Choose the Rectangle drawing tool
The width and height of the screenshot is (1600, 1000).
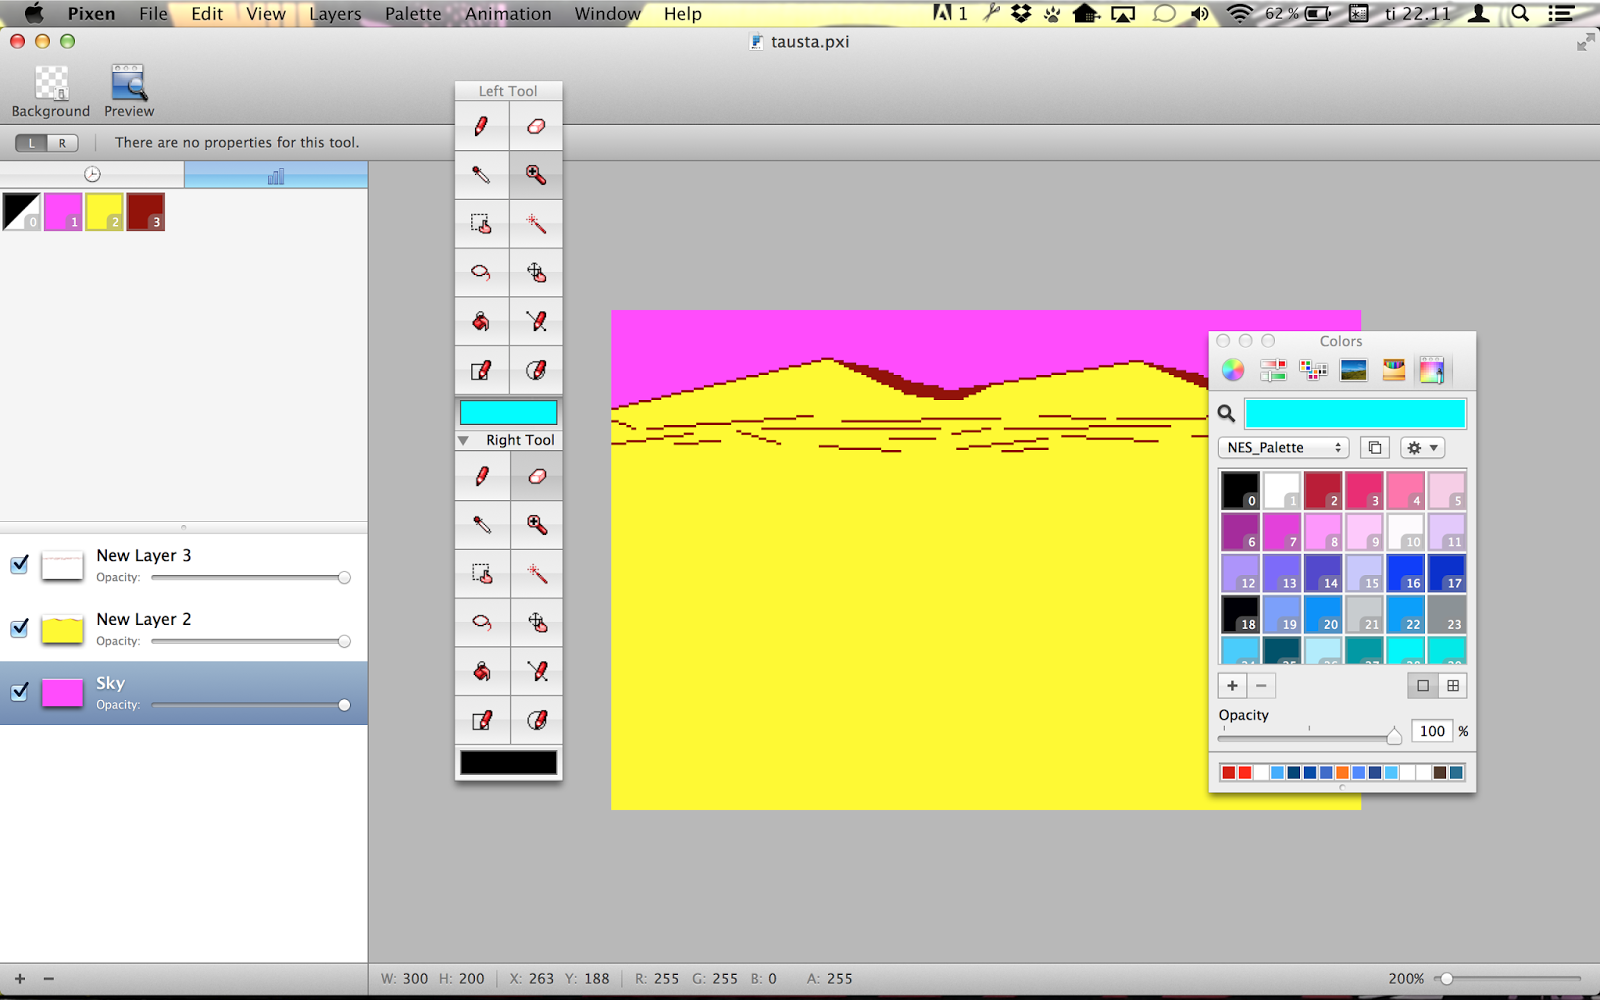[482, 370]
